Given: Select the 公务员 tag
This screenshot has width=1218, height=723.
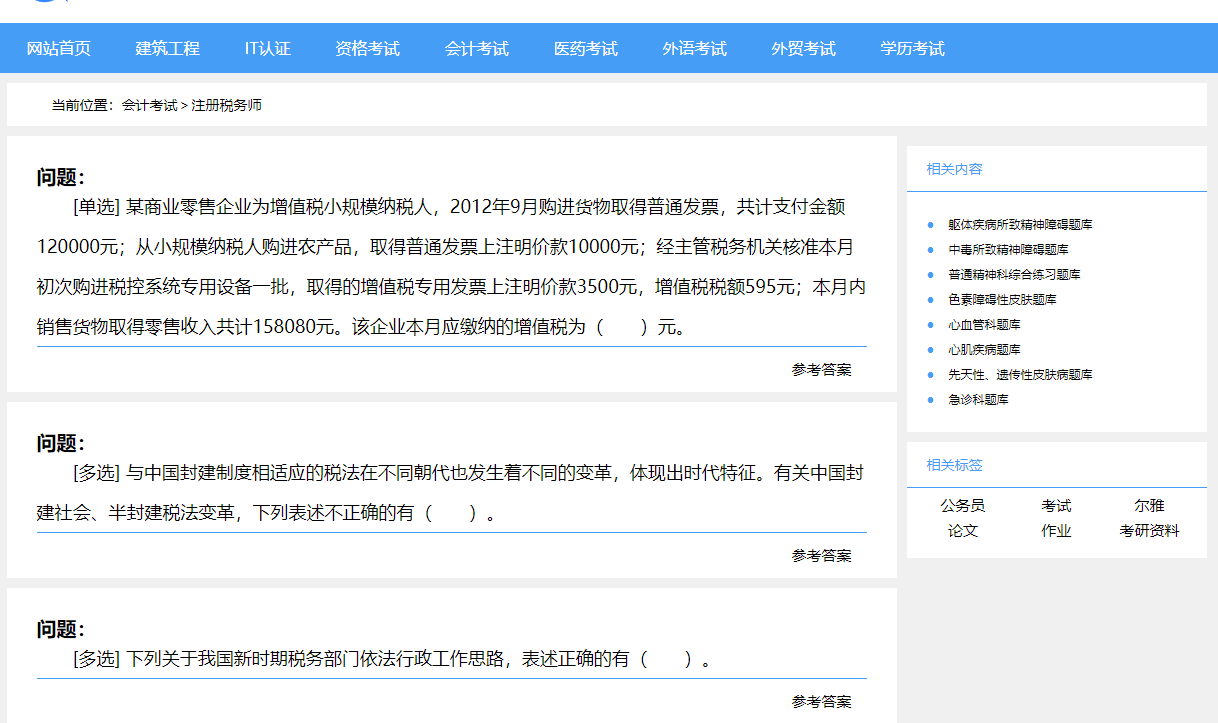Looking at the screenshot, I should point(963,506).
